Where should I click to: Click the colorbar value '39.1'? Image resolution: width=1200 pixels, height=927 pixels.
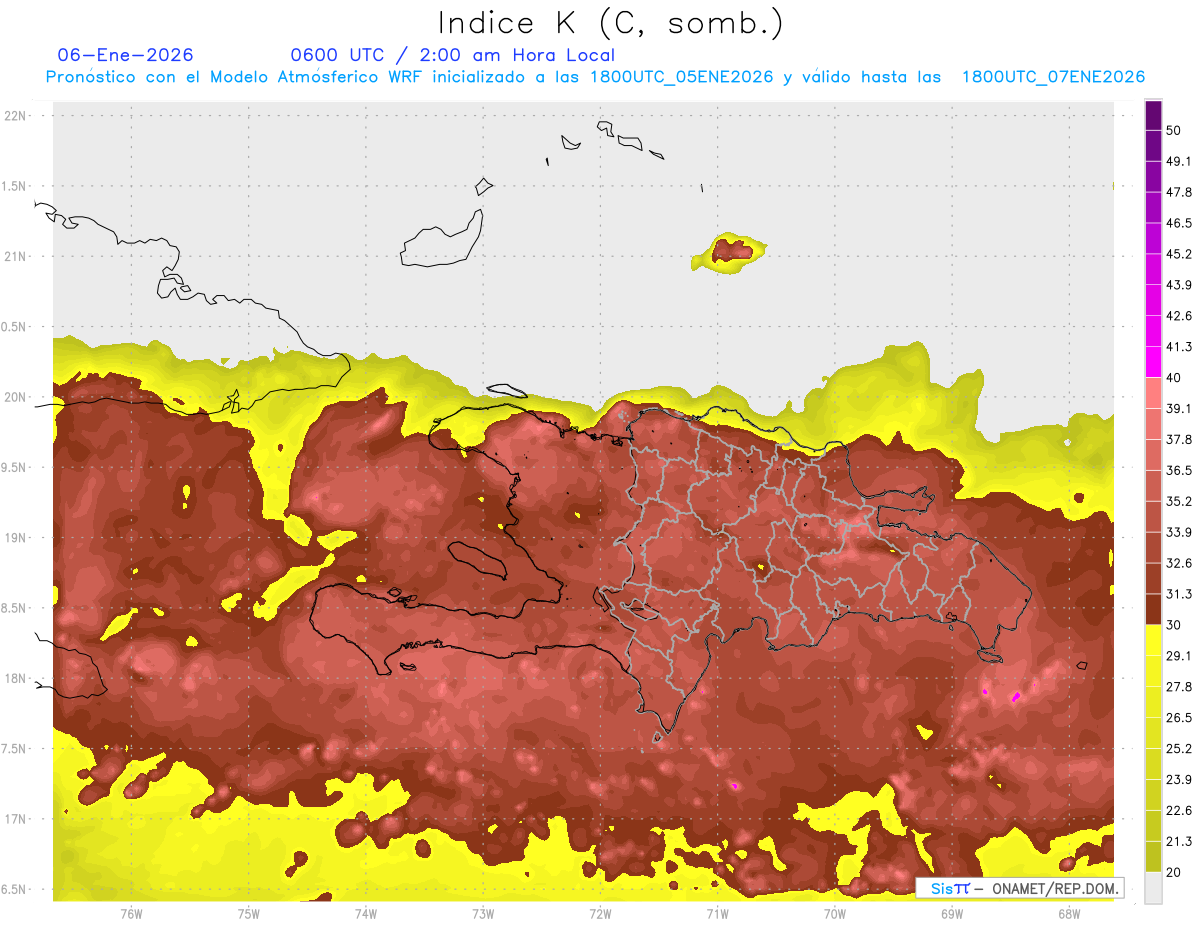(1178, 408)
